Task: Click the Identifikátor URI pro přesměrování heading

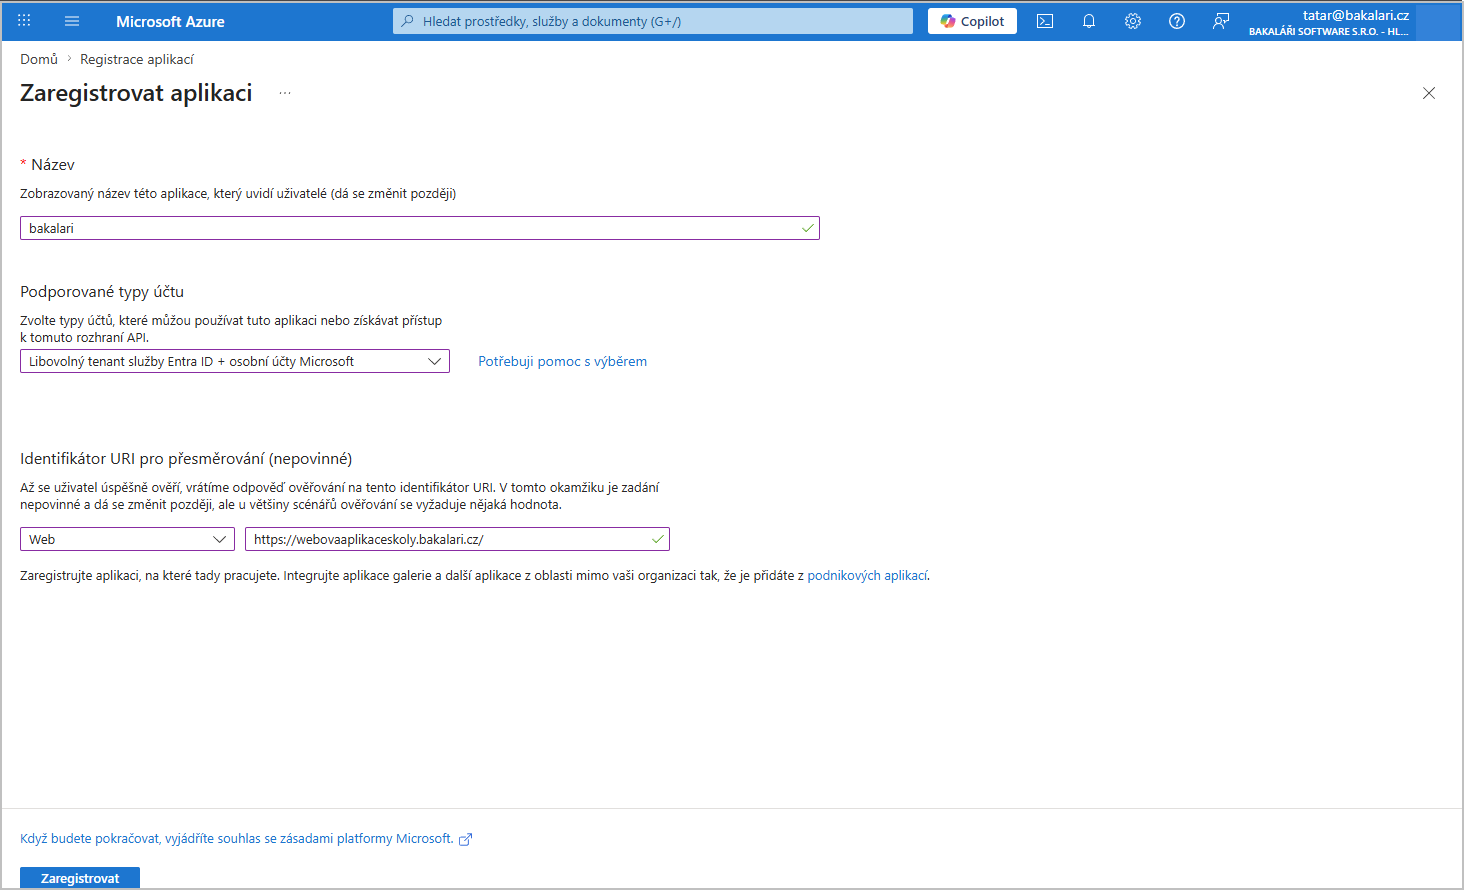Action: [x=186, y=459]
